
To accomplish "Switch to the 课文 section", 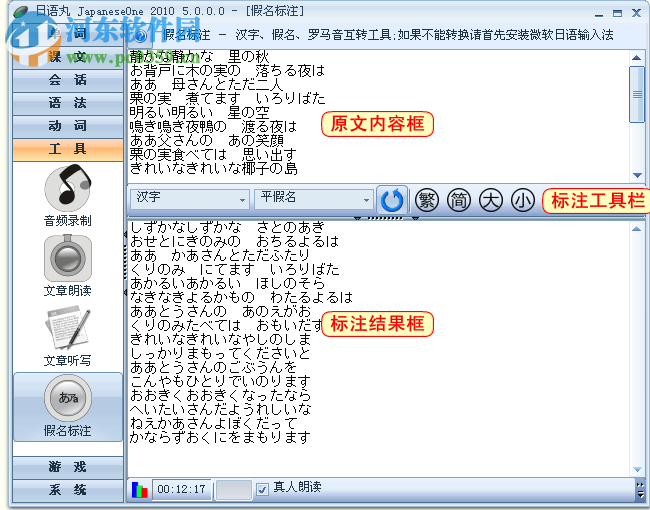I will [x=68, y=56].
